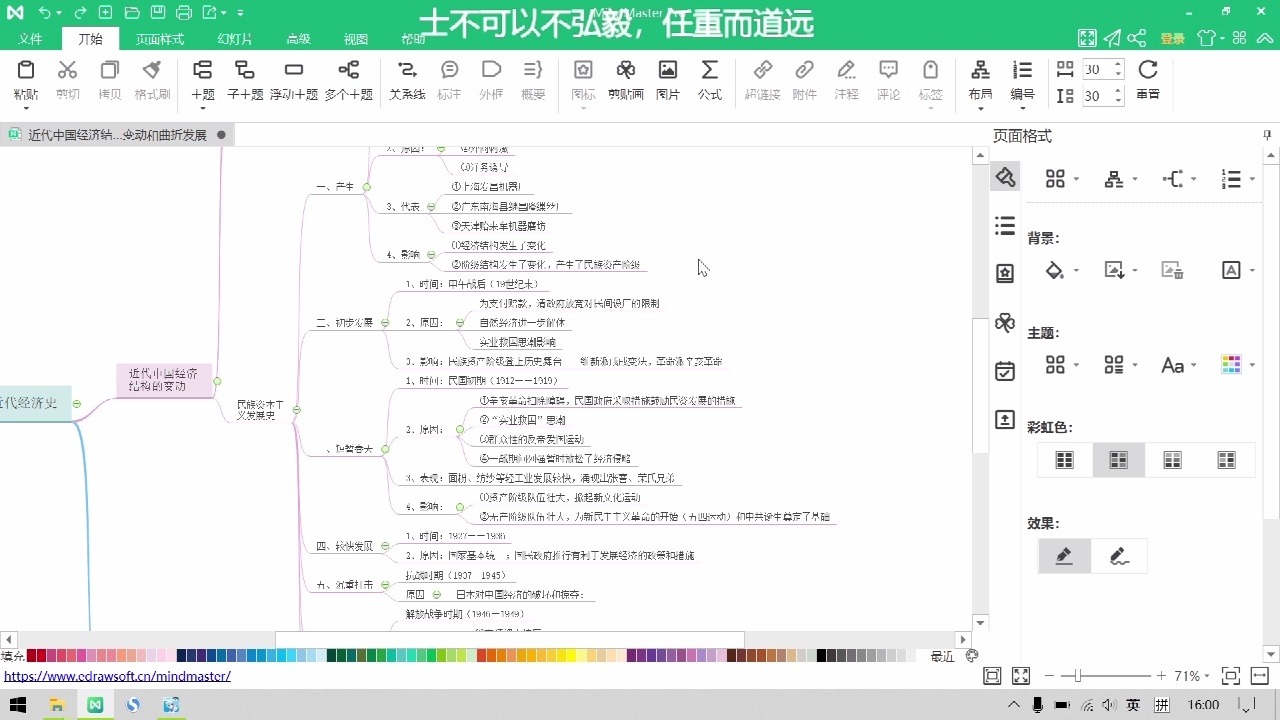
Task: Click the Cut (剪切) scissors icon
Action: tap(67, 70)
